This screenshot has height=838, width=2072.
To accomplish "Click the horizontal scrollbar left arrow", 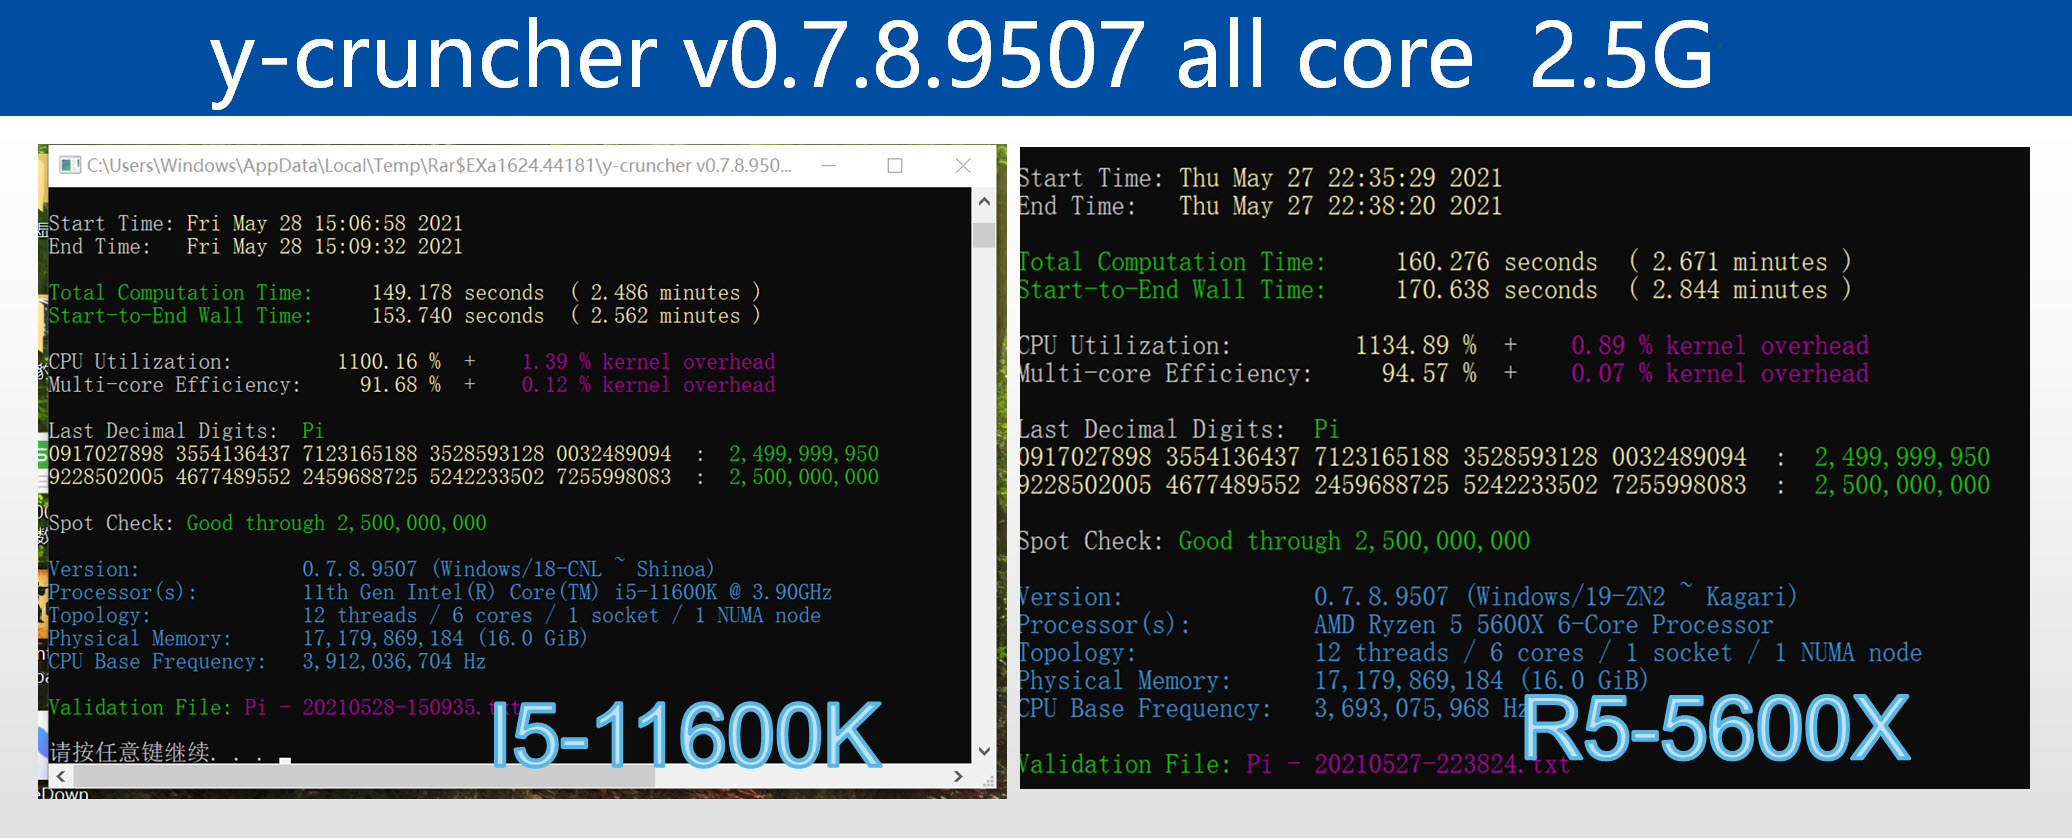I will pyautogui.click(x=62, y=776).
